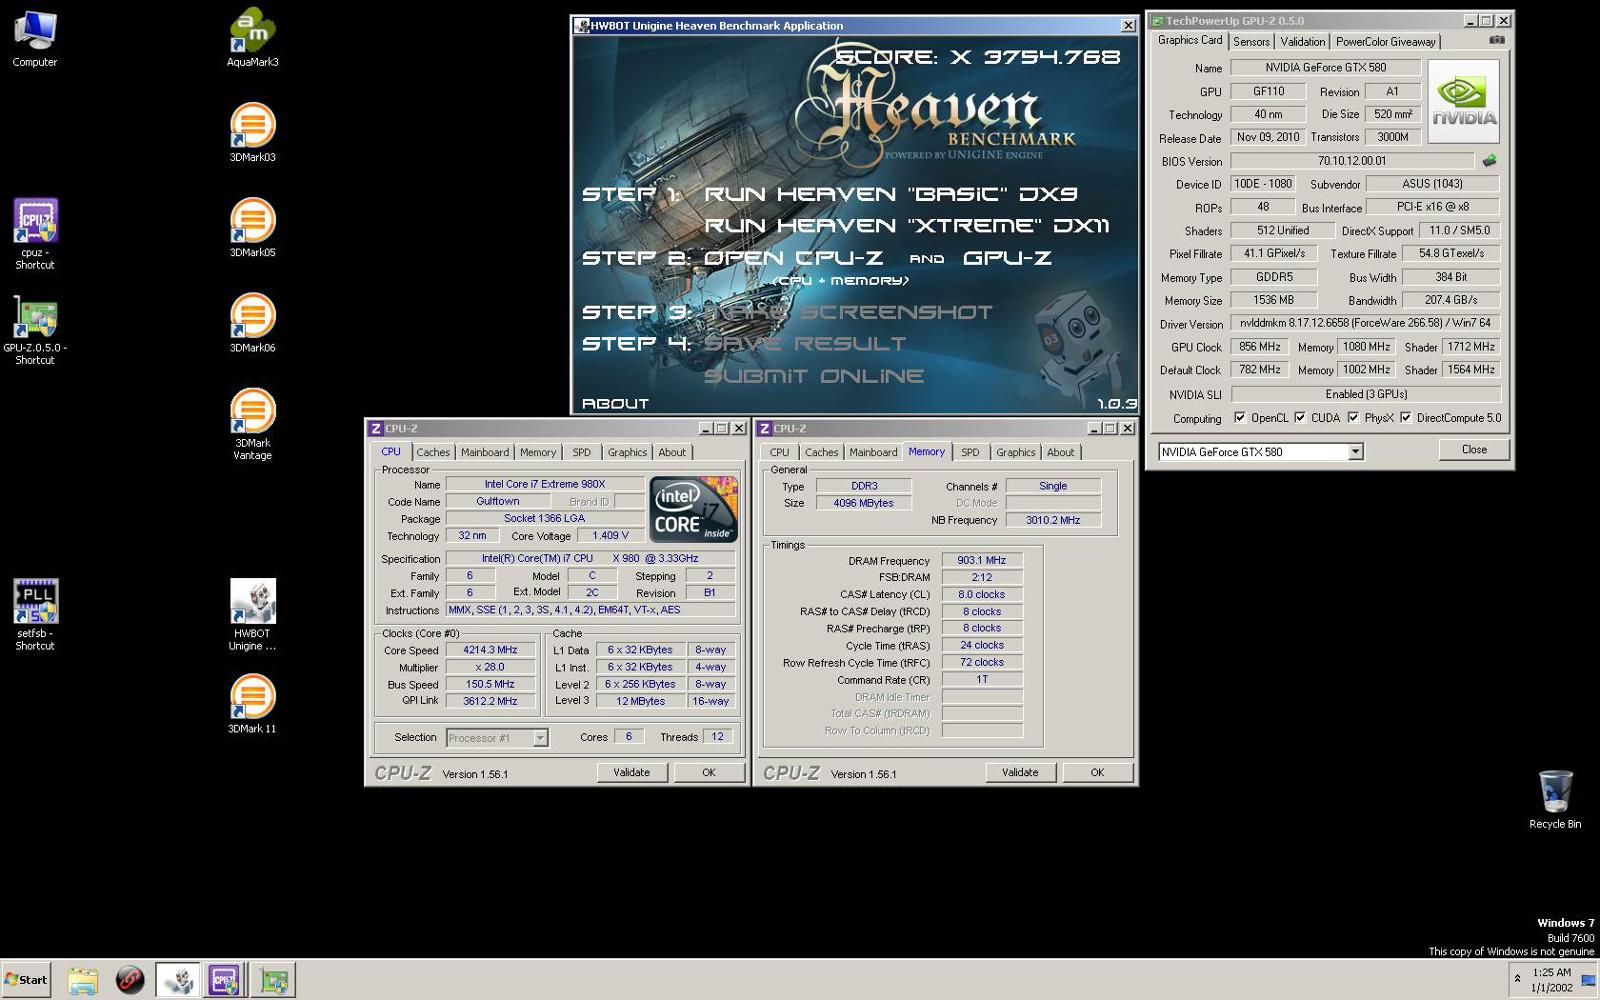Click Run Heaven "Xtreme" DX11

coord(907,226)
